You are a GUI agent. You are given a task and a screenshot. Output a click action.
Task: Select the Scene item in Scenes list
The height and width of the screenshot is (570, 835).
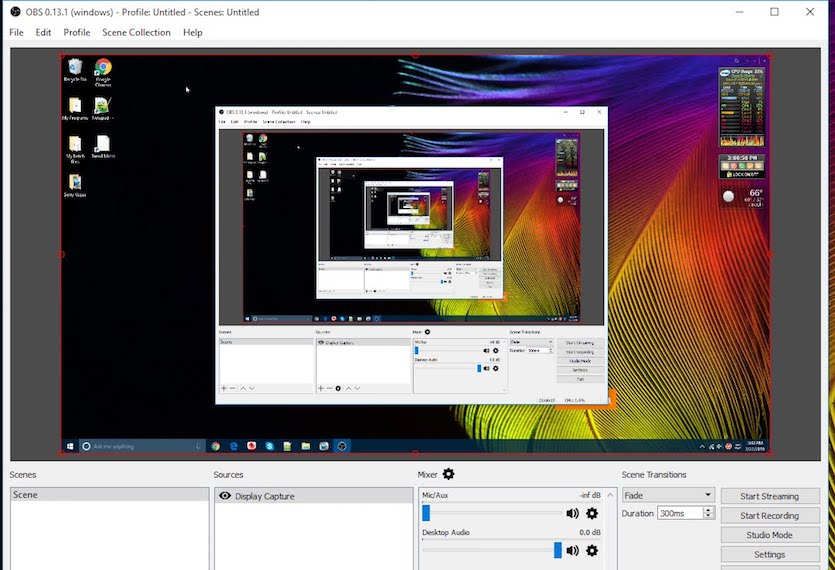pyautogui.click(x=110, y=494)
